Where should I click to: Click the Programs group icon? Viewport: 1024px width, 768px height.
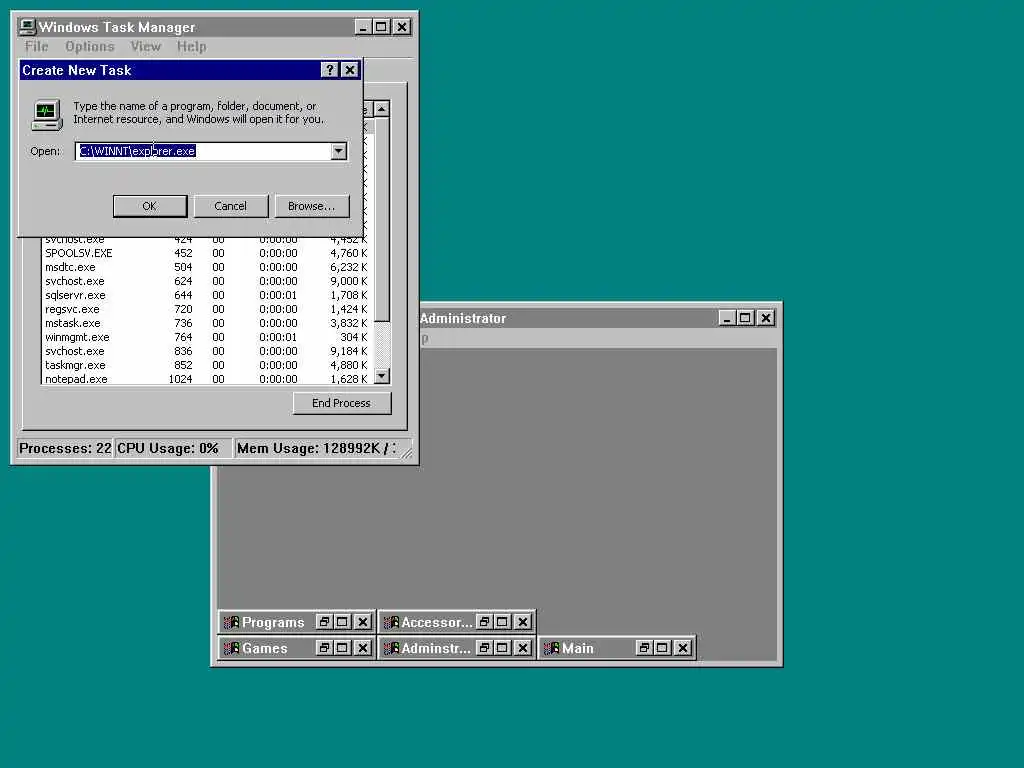[231, 622]
